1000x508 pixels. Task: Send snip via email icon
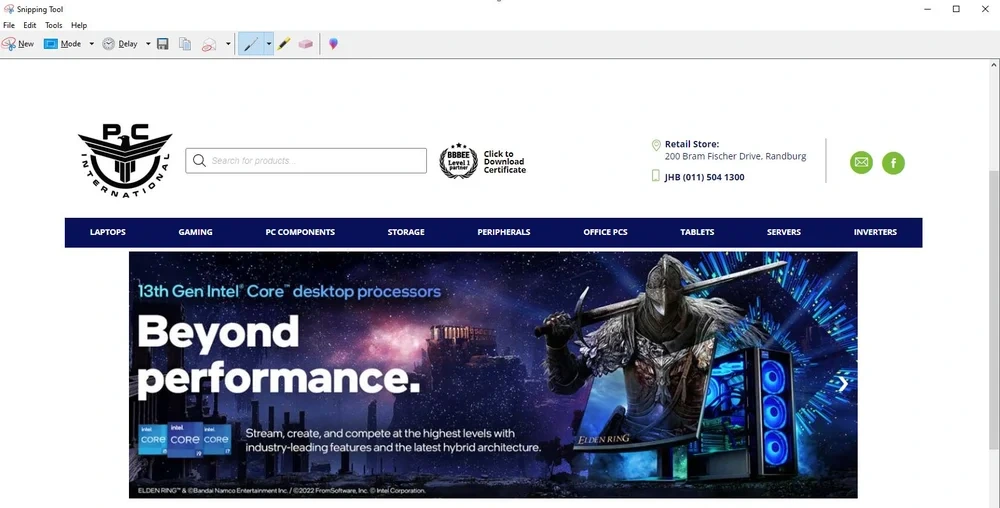coord(209,45)
